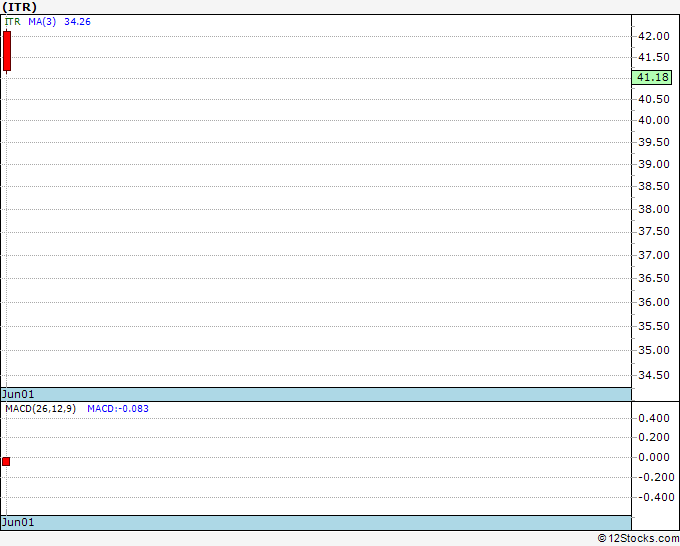Screen dimensions: 680x546
Task: Click the 34.26 moving average value
Action: (77, 22)
